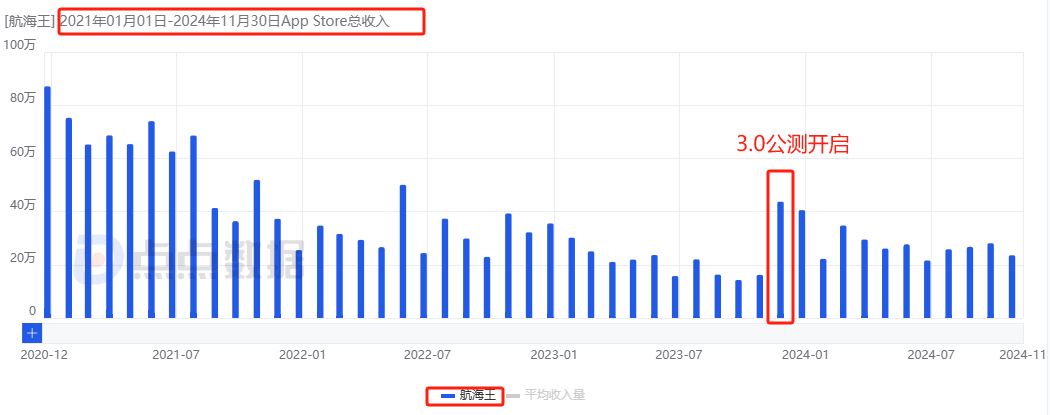Click the 60万 y-axis label
This screenshot has width=1050, height=415.
click(23, 152)
